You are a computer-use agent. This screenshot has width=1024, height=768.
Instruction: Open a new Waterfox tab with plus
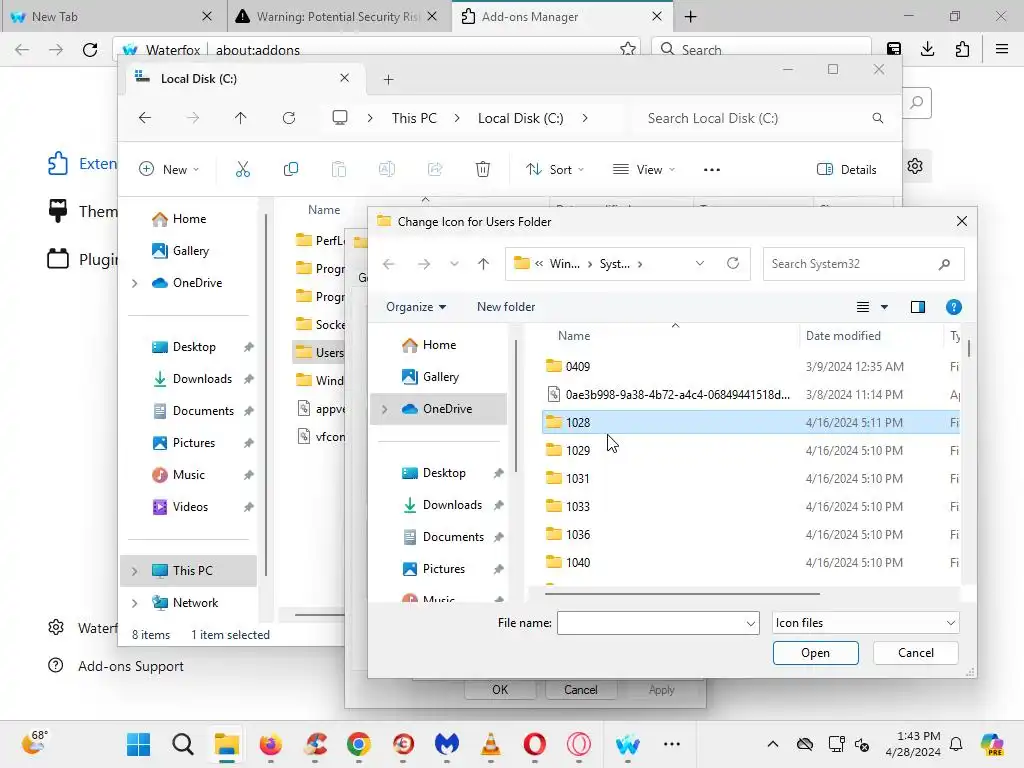click(x=690, y=17)
